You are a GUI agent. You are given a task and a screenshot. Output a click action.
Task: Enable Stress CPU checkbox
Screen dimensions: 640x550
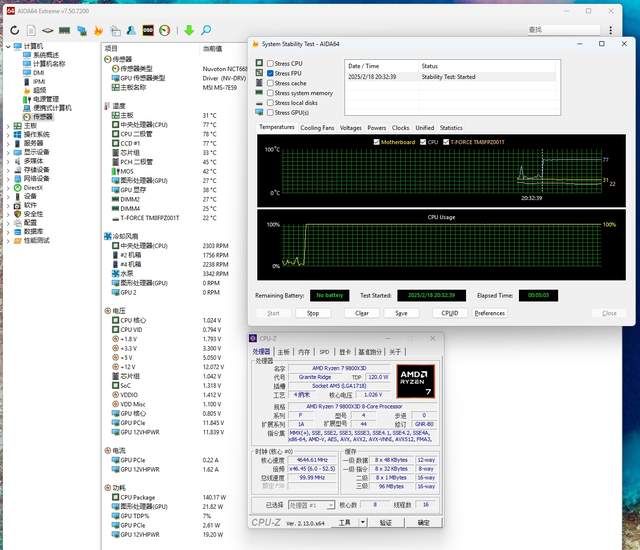(x=270, y=64)
